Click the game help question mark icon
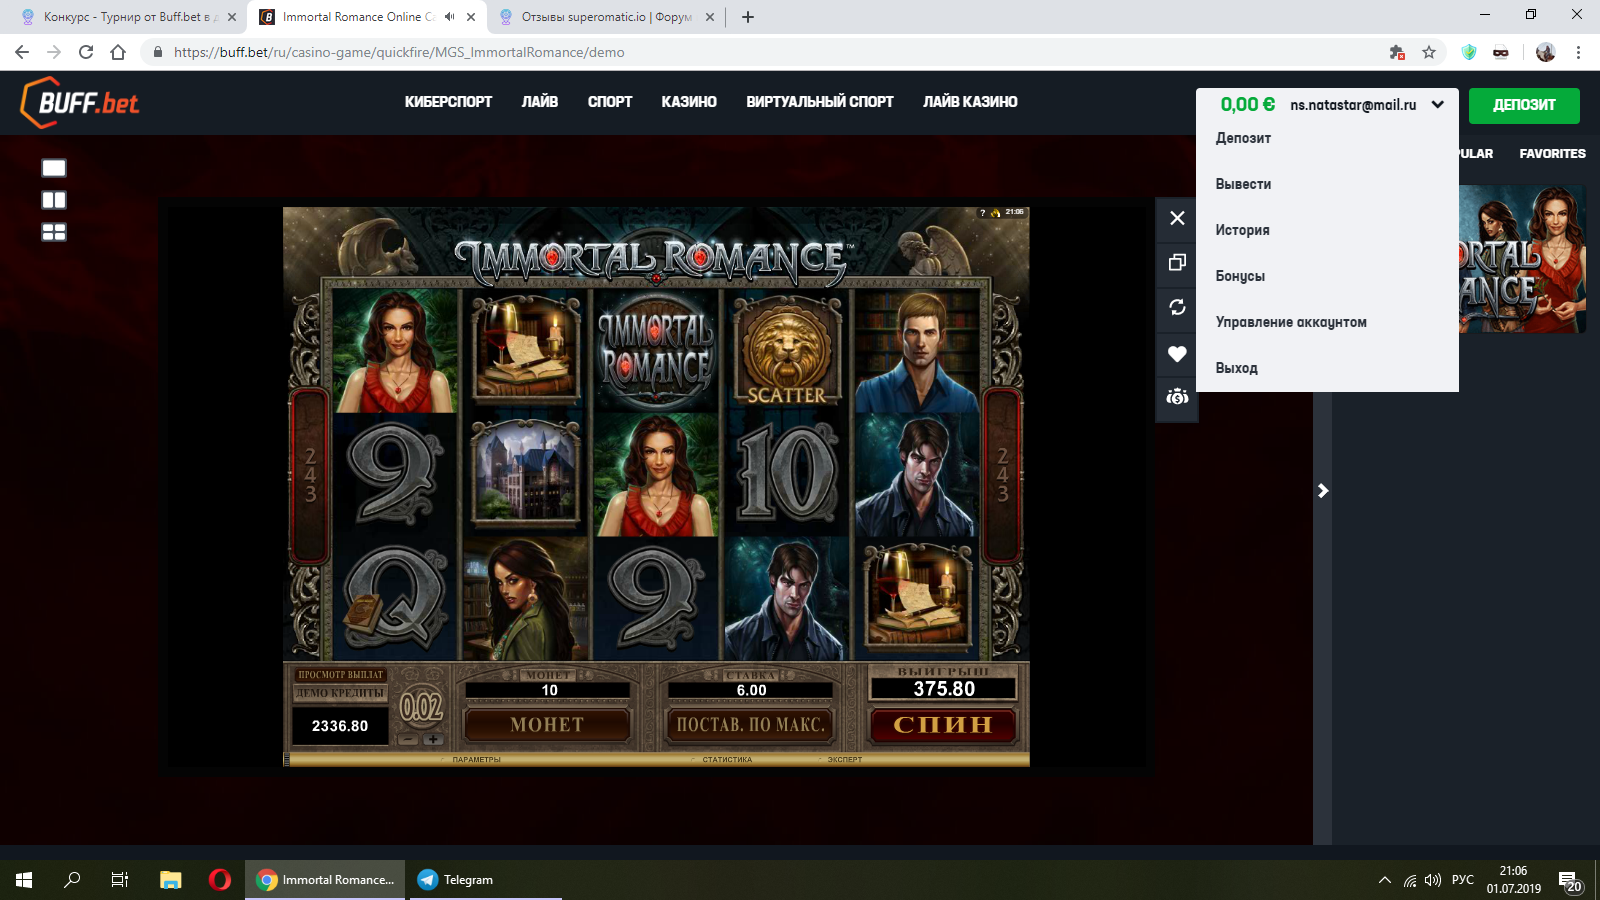The image size is (1600, 900). (x=983, y=213)
